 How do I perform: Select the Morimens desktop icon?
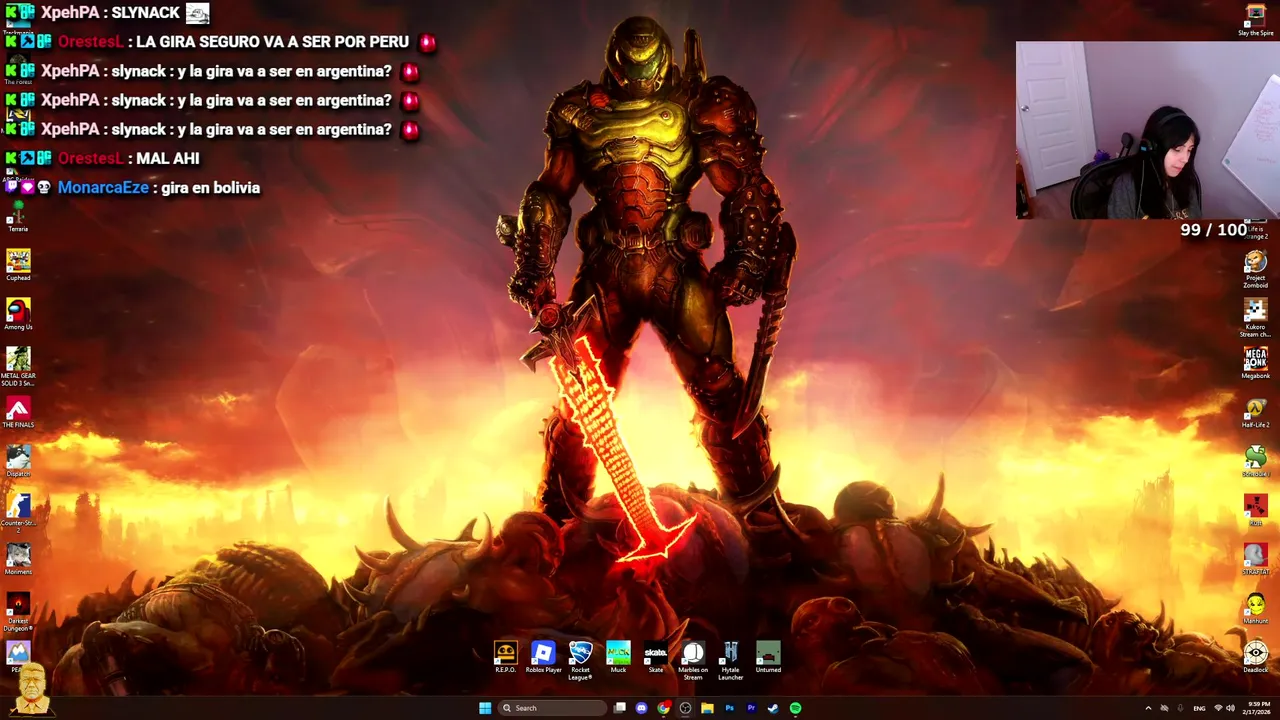pyautogui.click(x=18, y=559)
